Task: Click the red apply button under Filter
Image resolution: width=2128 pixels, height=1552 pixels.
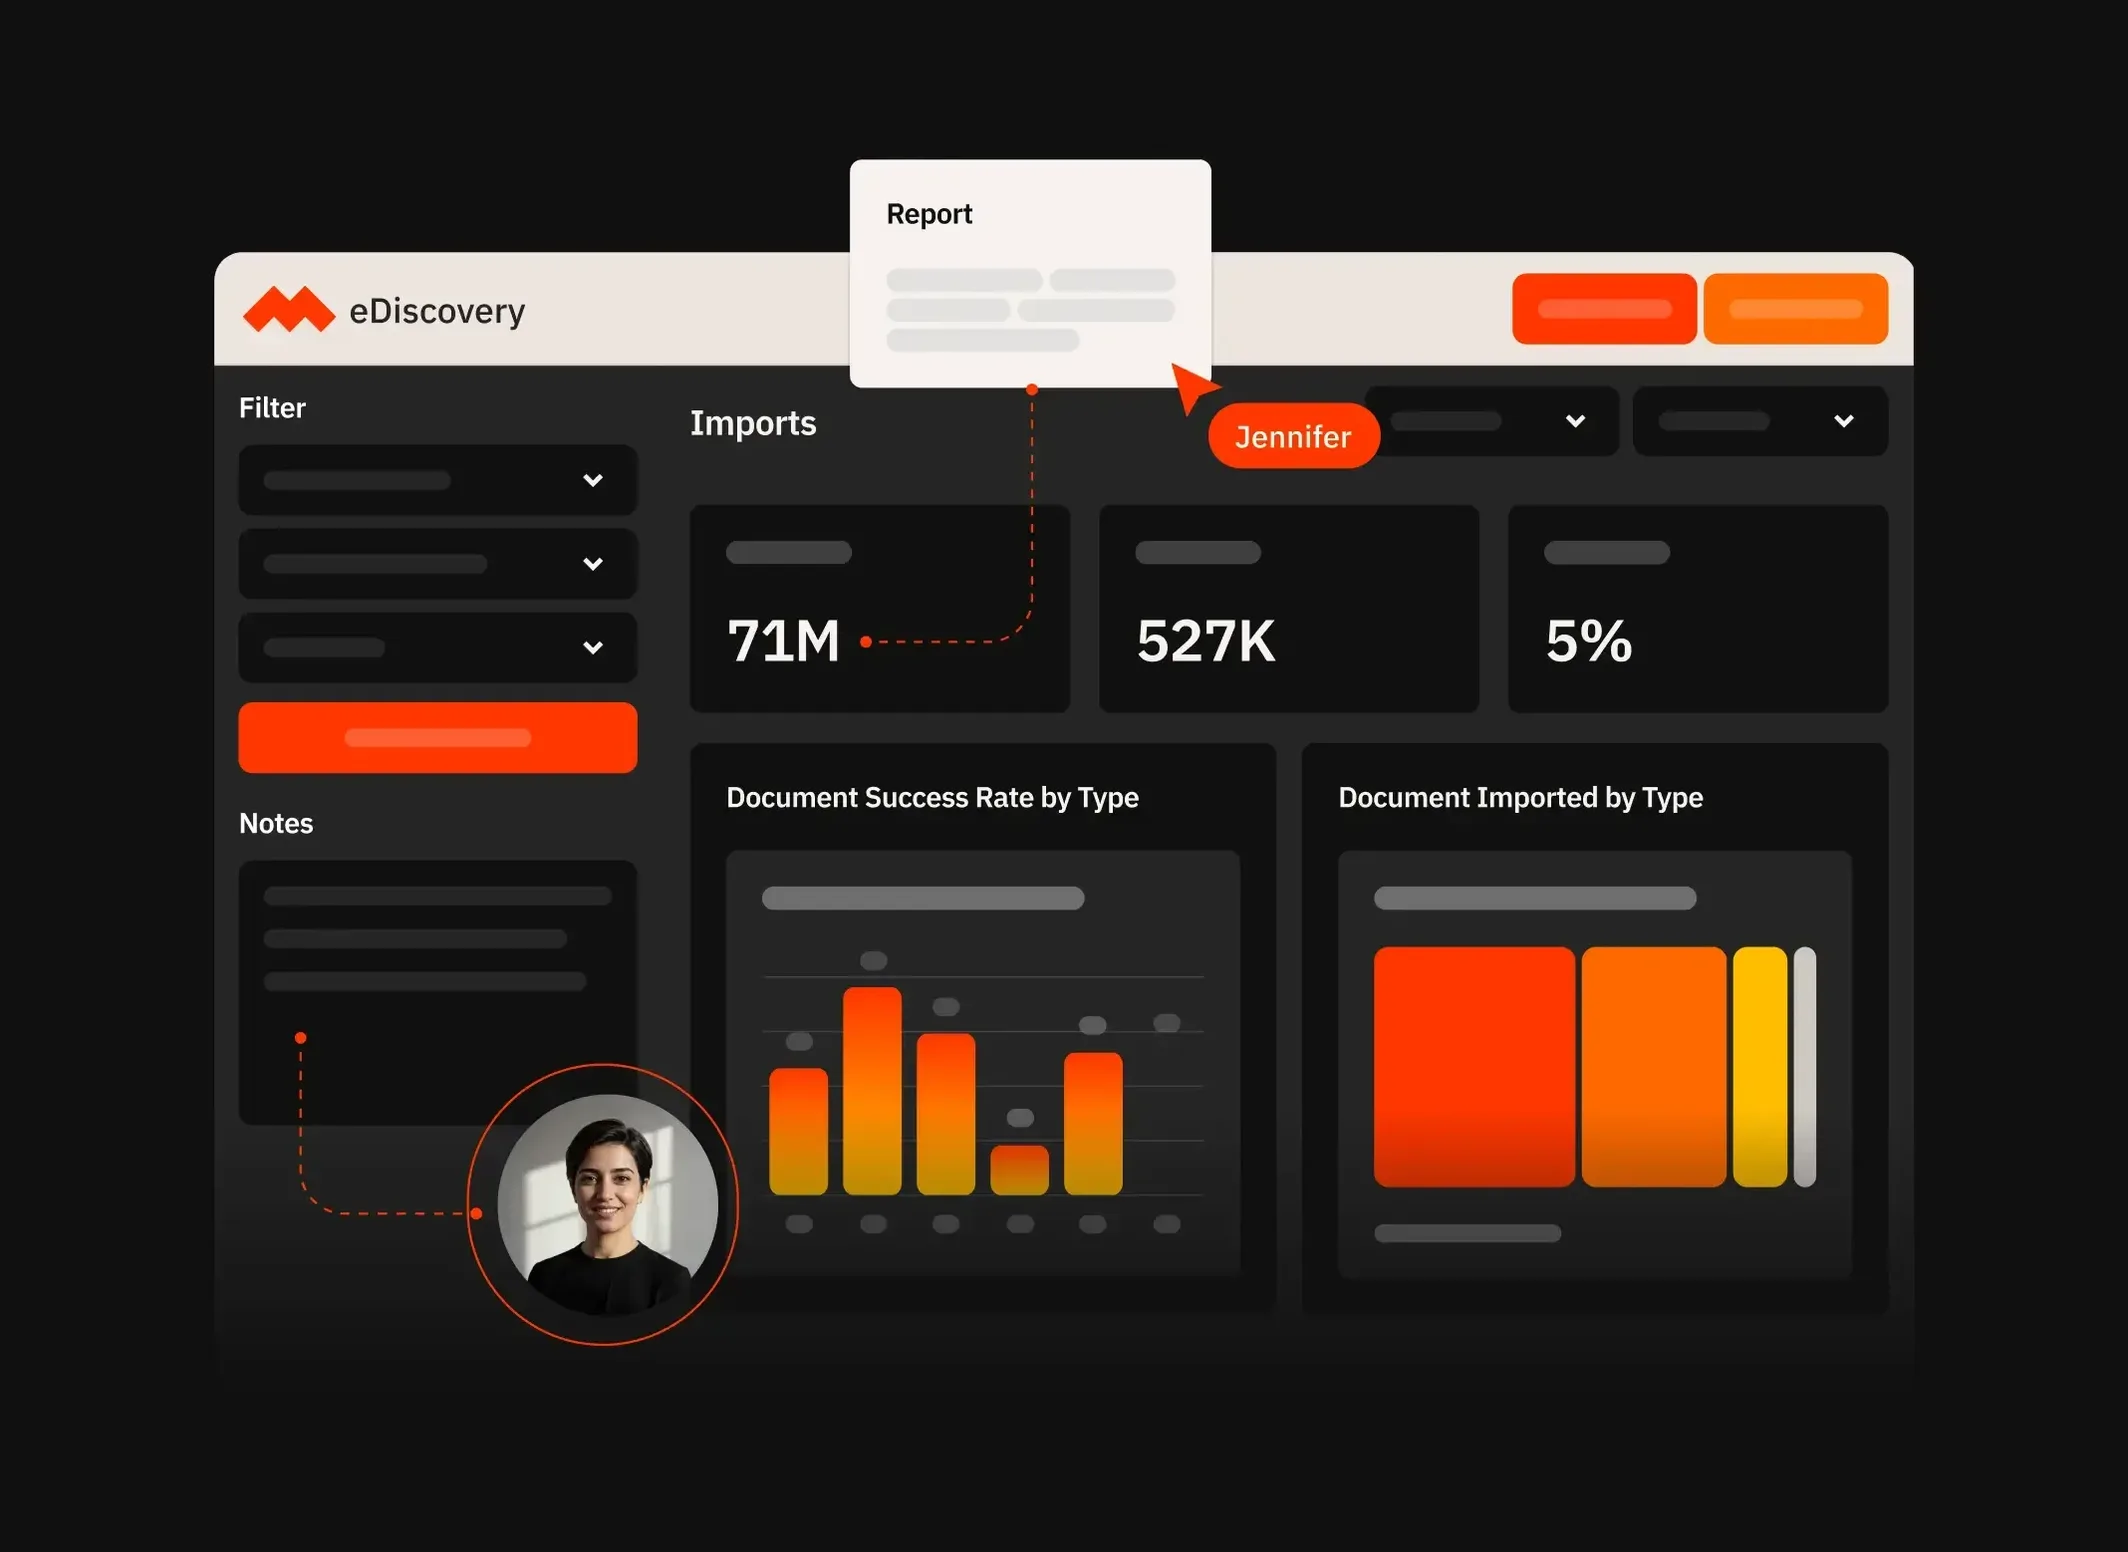Action: tap(437, 738)
